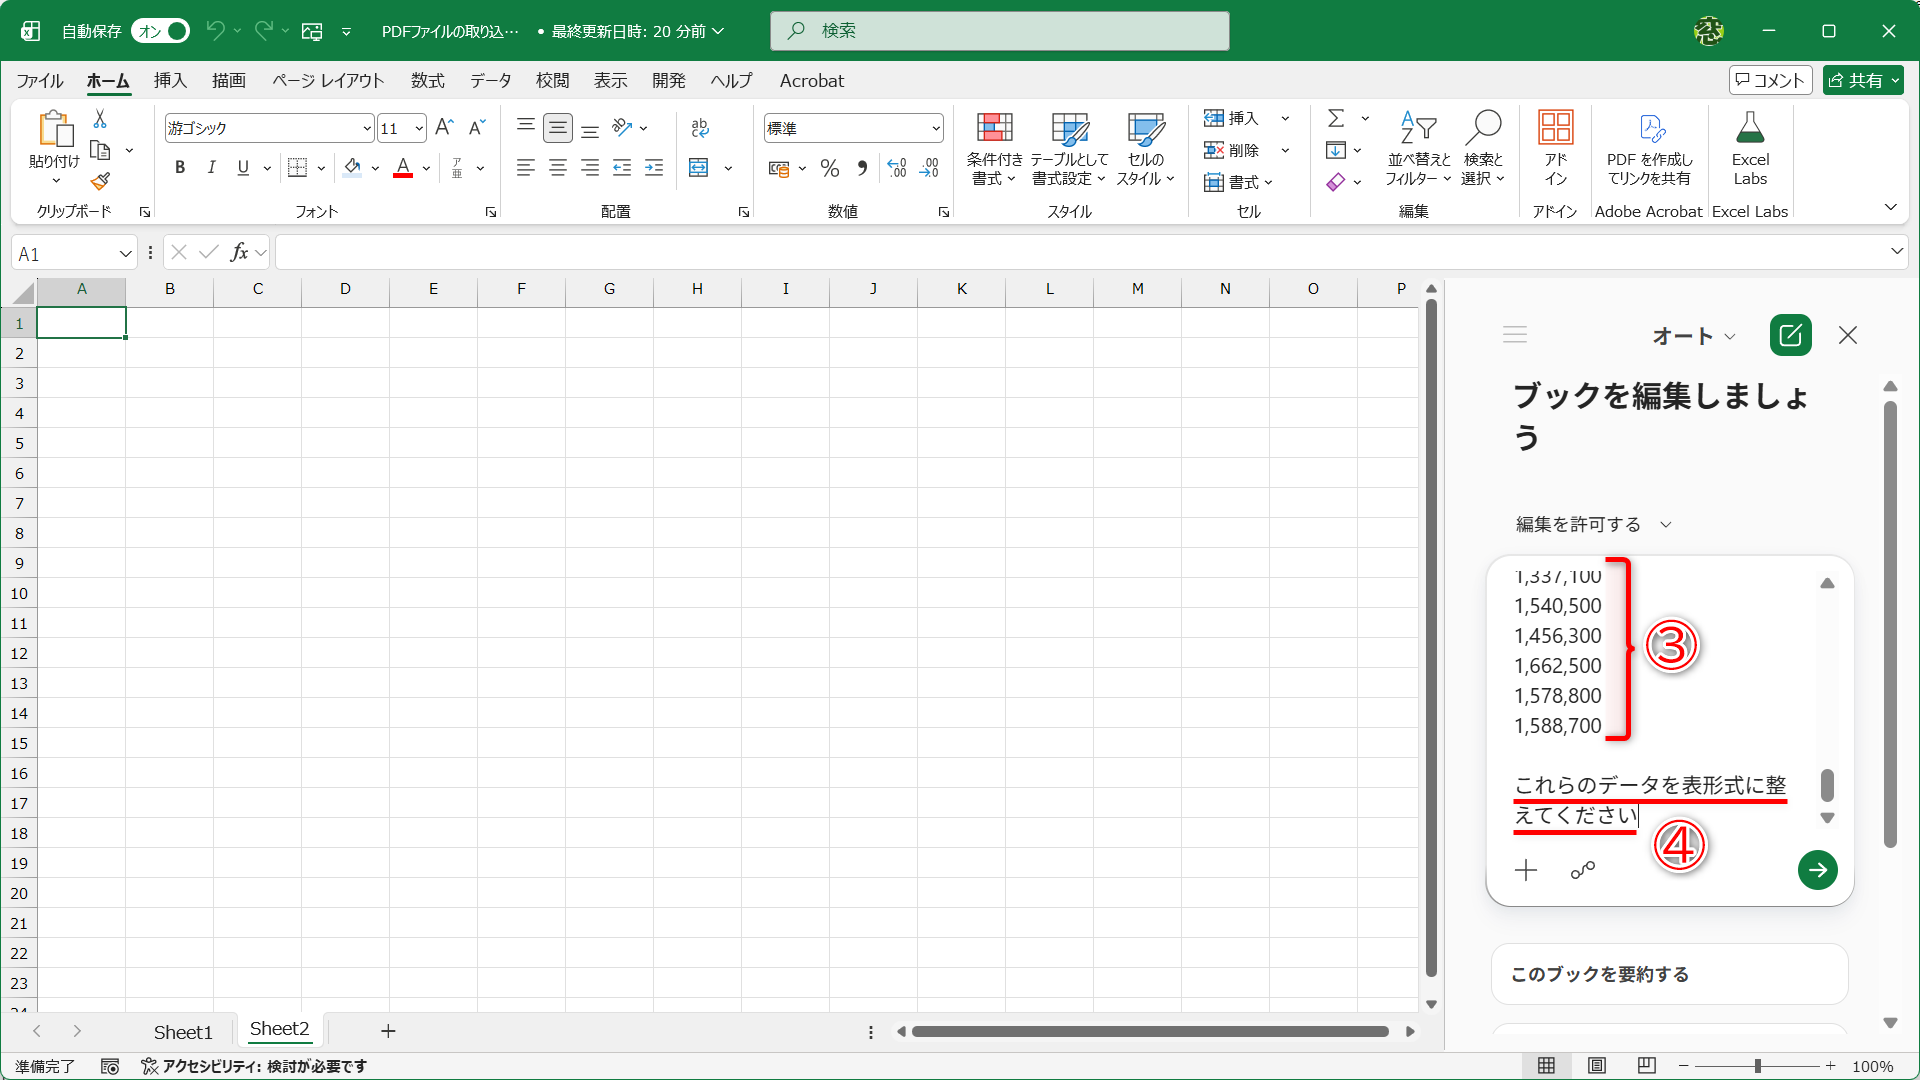This screenshot has height=1080, width=1920.
Task: Switch to the 数式 tab
Action: pyautogui.click(x=428, y=80)
